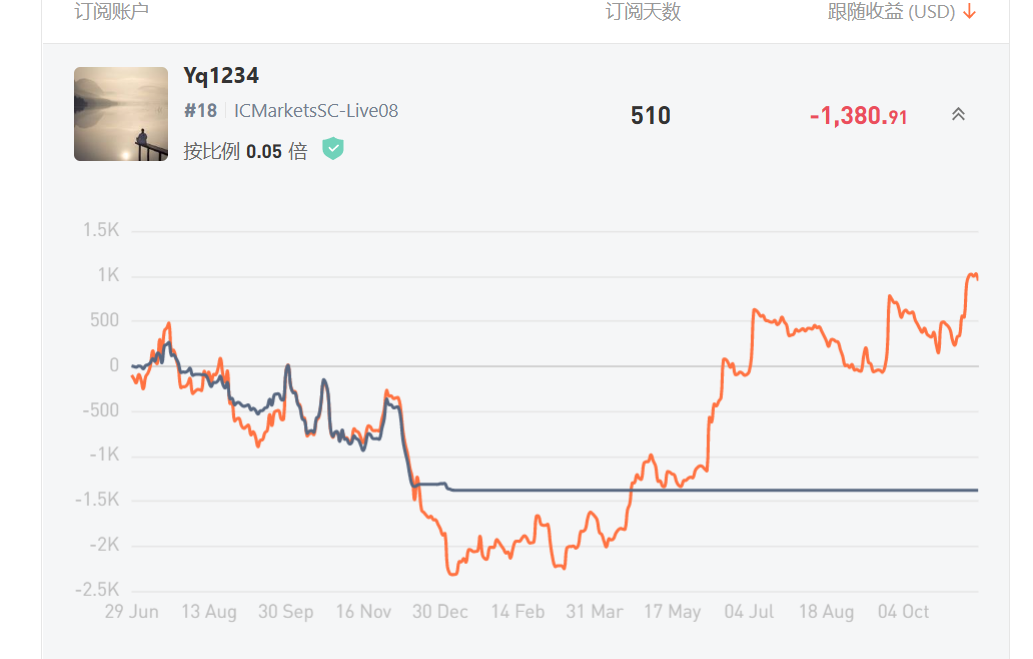This screenshot has width=1033, height=659.
Task: Click the 510 subscription days value
Action: point(650,116)
